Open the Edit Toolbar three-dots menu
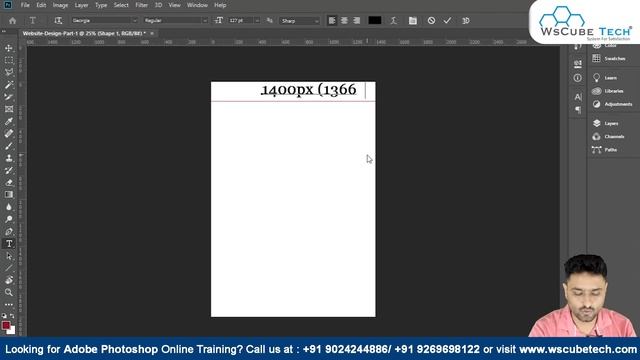The image size is (640, 360). click(9, 304)
